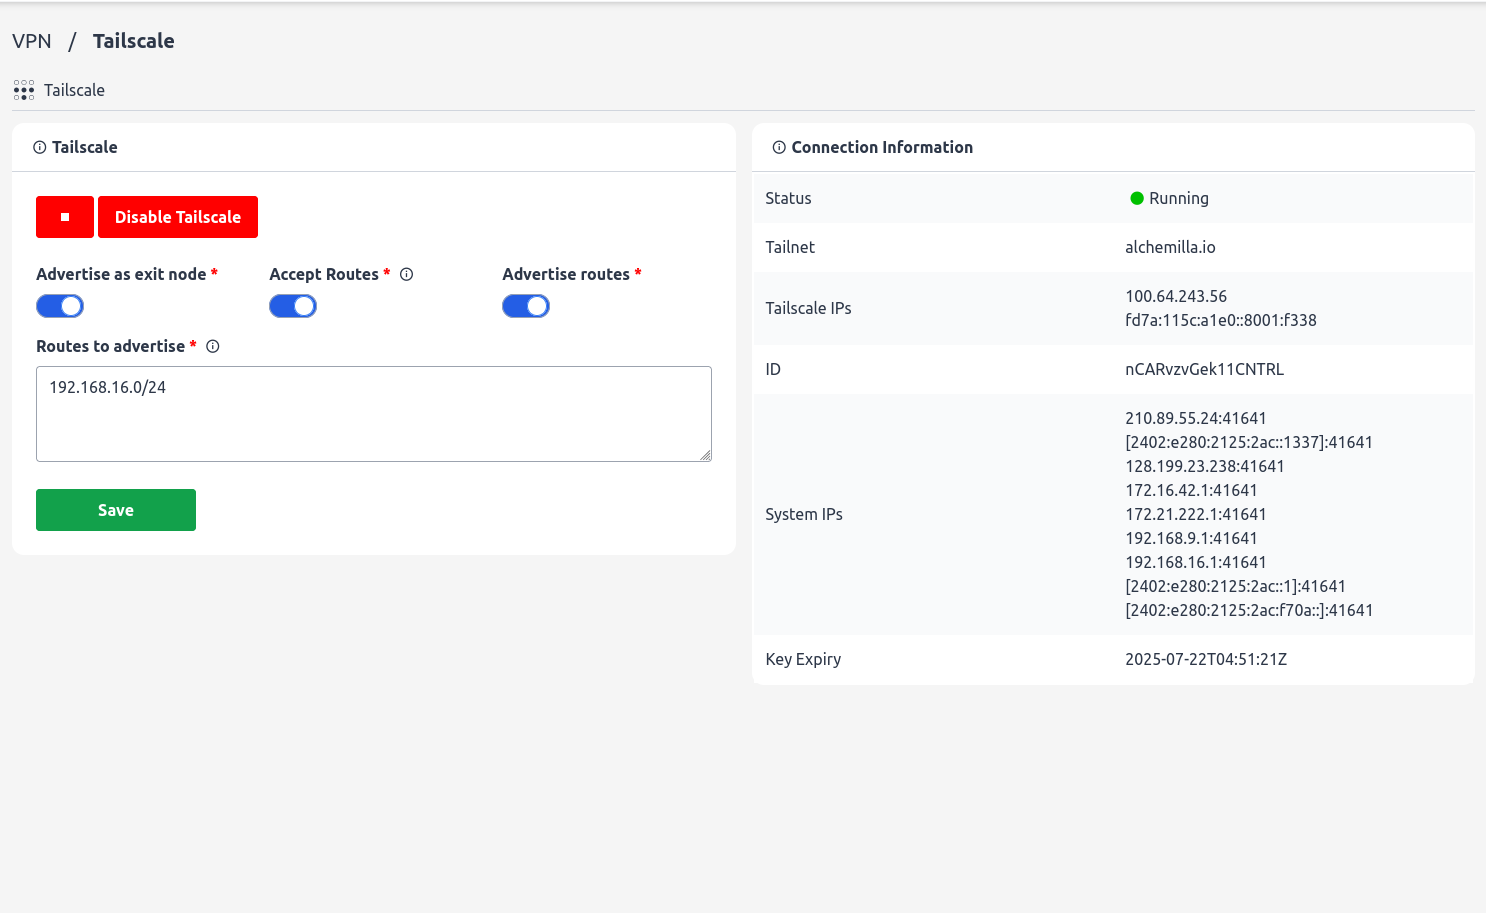Click info icon beside Tailscale panel title
The width and height of the screenshot is (1486, 913).
coord(40,147)
